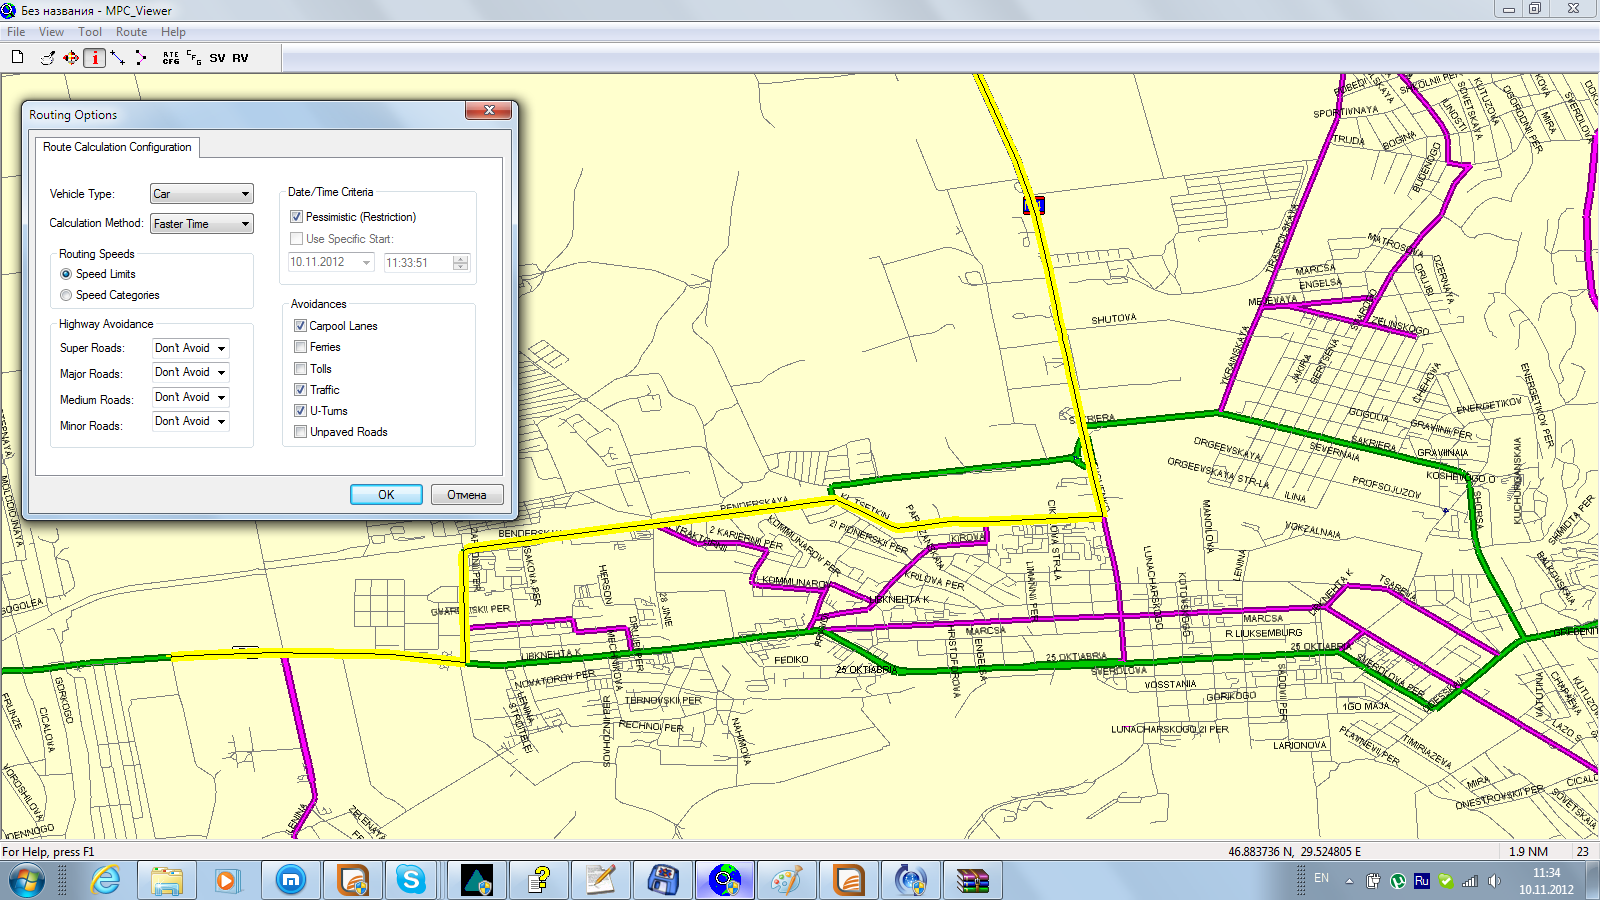Screen dimensions: 1600x900
Task: Expand the Calculation Method dropdown
Action: tap(201, 224)
